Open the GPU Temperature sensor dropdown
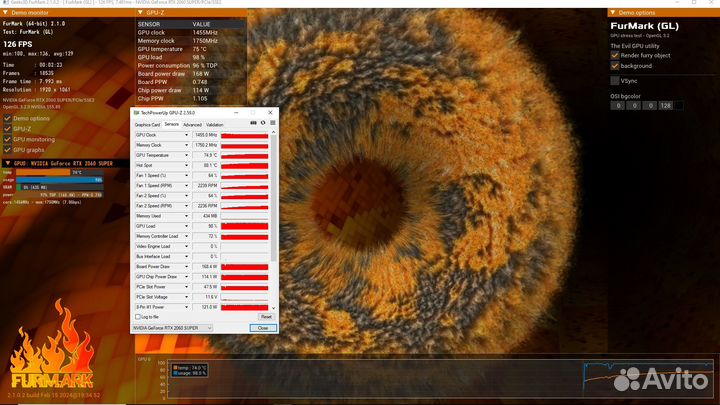 186,155
